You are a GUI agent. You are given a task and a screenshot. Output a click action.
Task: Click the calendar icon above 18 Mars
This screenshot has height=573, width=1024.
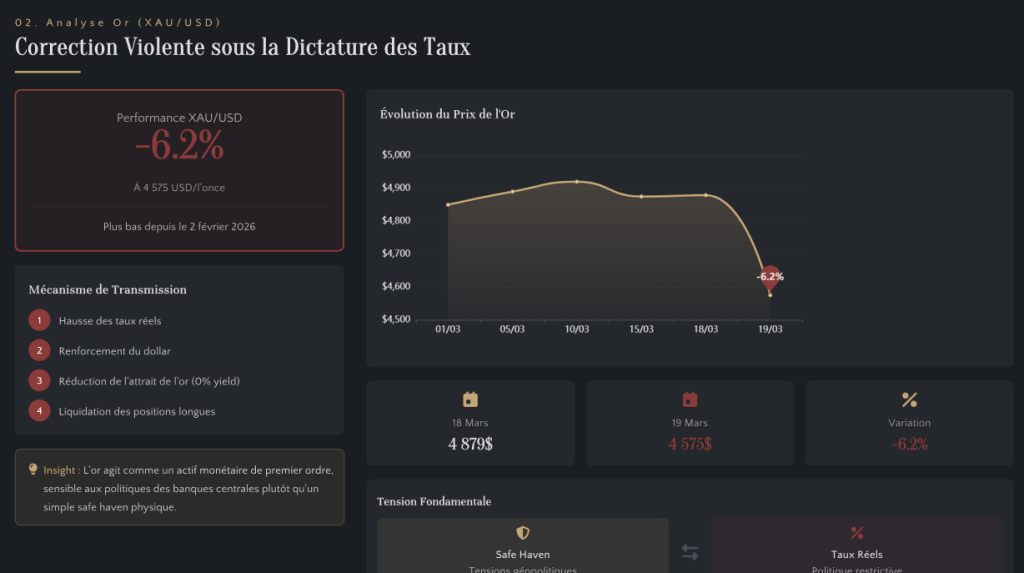coord(470,399)
